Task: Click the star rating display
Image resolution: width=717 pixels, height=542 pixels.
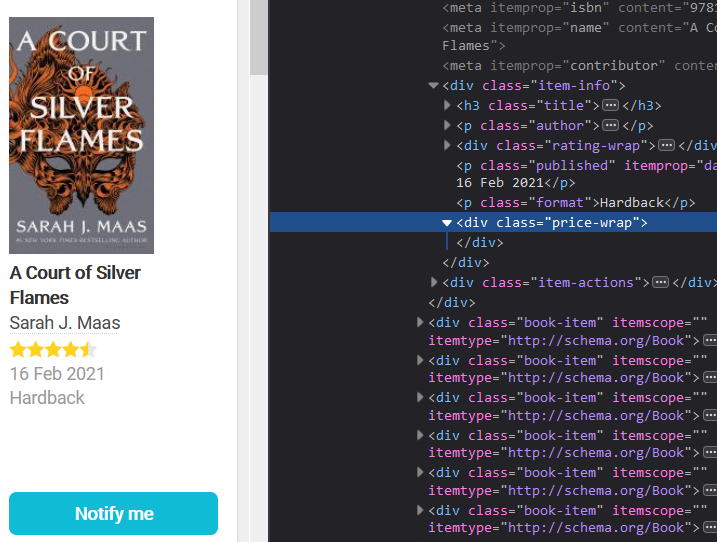Action: coord(53,350)
